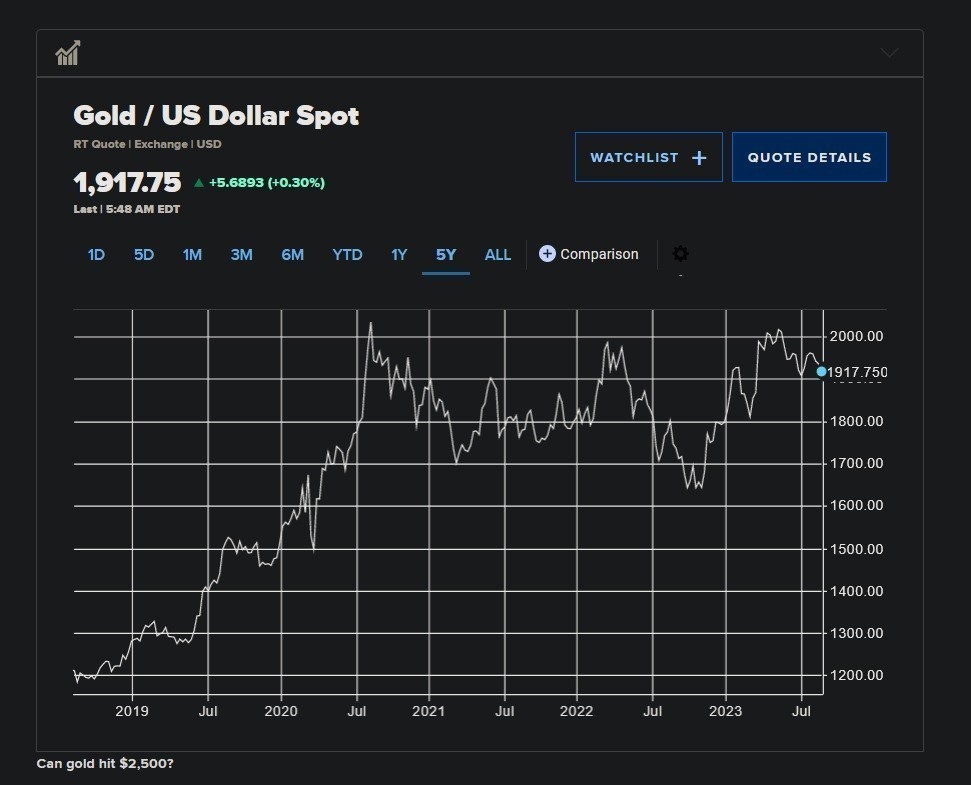Image resolution: width=971 pixels, height=785 pixels.
Task: Switch chart to 1M range
Action: [192, 255]
